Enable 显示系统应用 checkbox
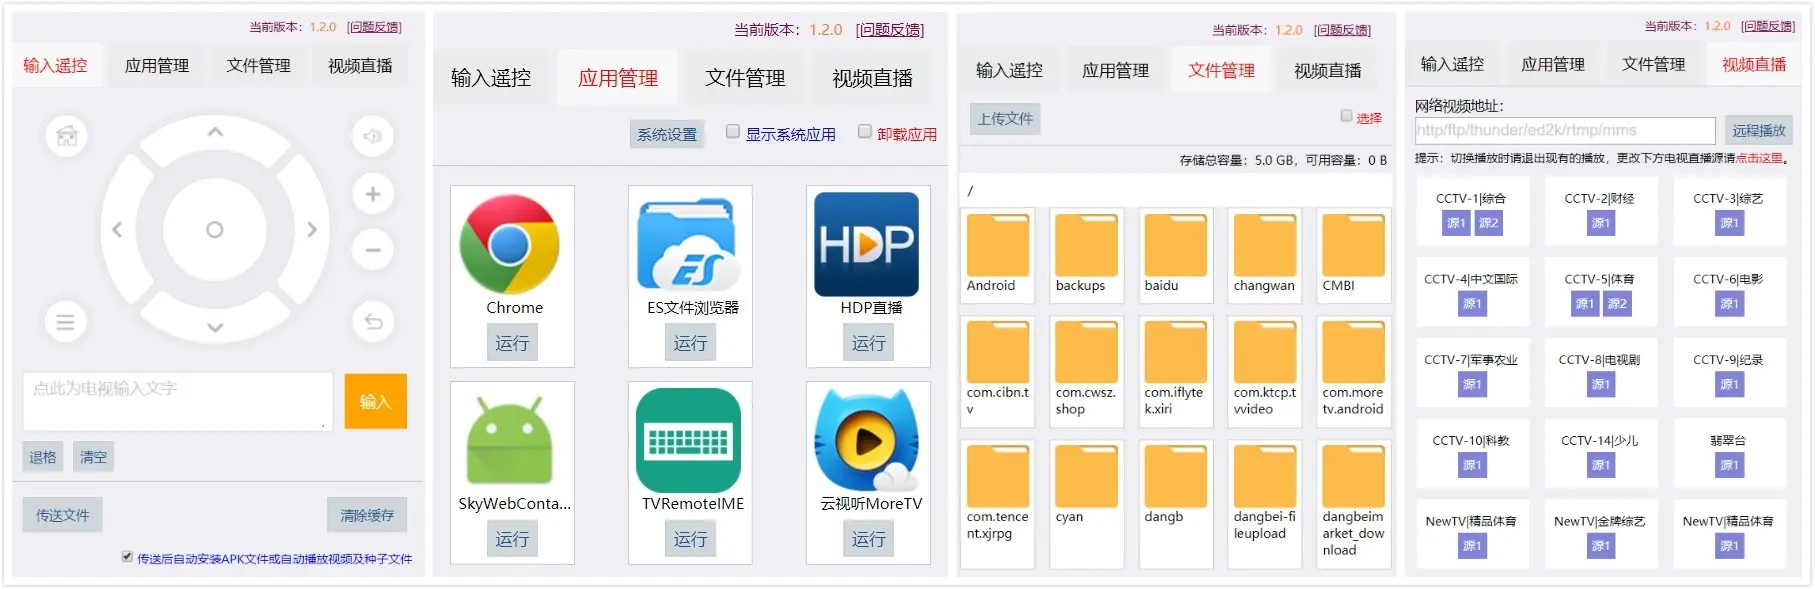This screenshot has width=1815, height=589. coord(733,131)
